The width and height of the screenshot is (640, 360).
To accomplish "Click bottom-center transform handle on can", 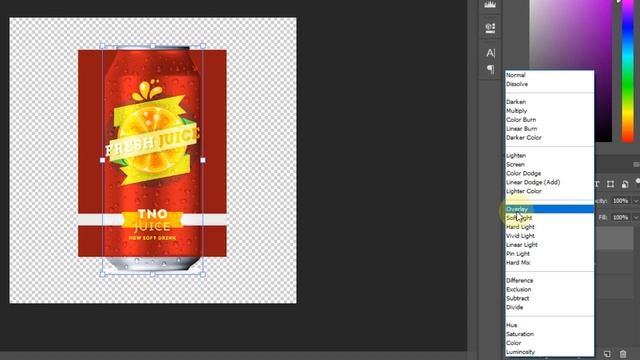I will [x=152, y=275].
